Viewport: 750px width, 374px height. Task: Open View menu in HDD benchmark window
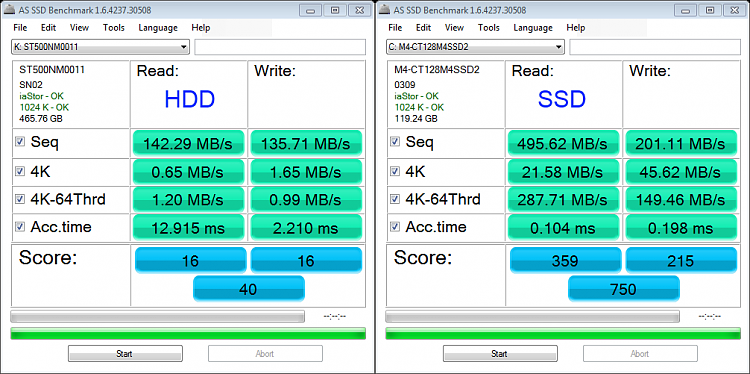tap(79, 28)
